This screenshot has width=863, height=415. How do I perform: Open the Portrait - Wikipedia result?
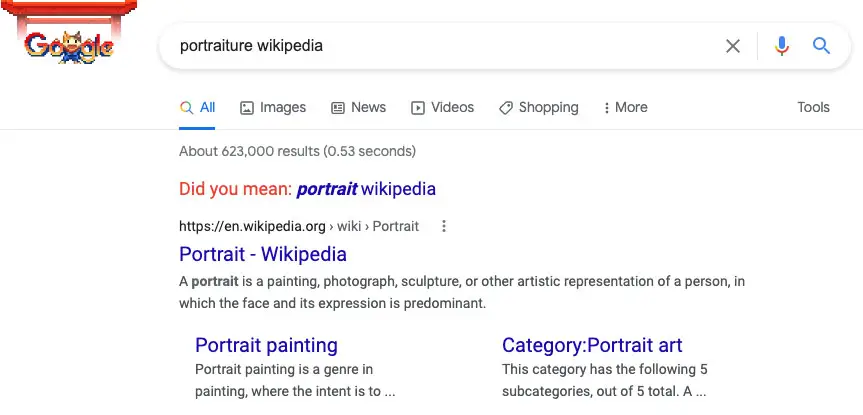(x=263, y=254)
